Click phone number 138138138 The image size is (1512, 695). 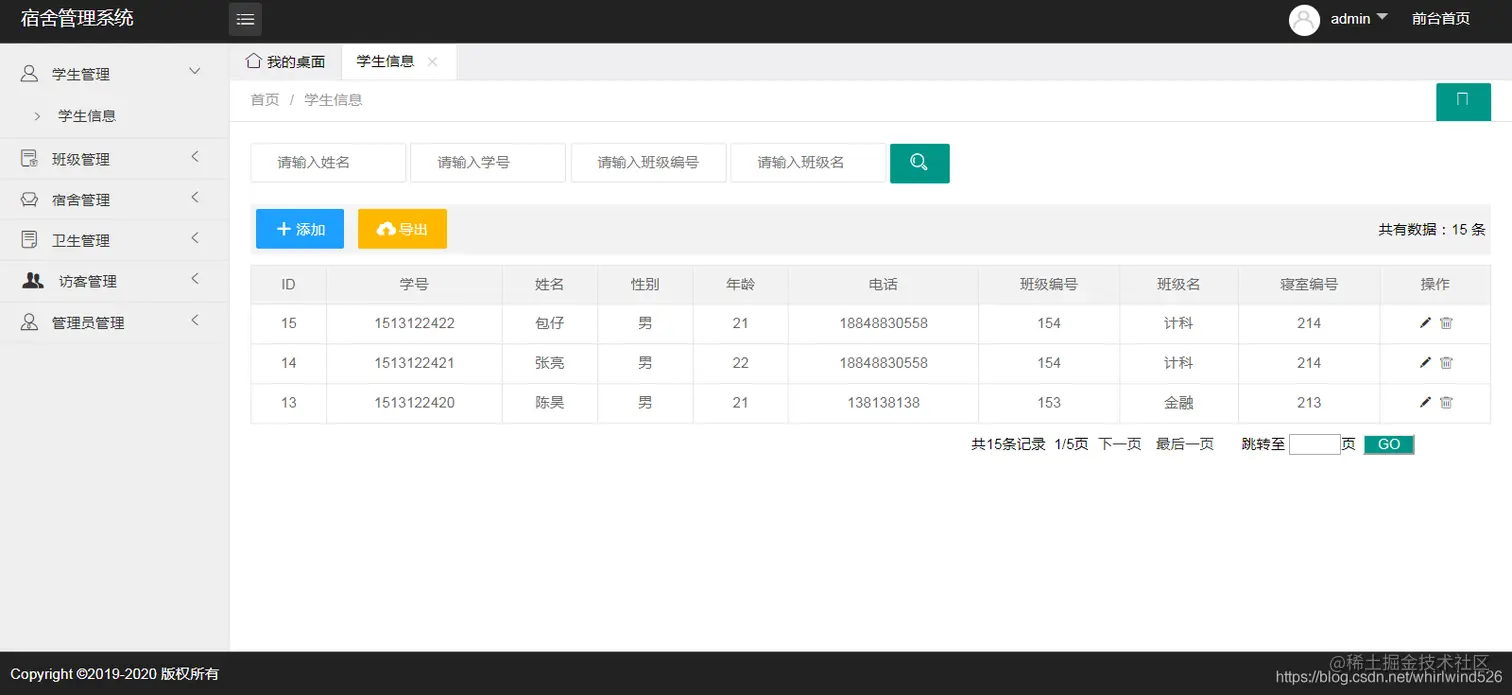[883, 402]
